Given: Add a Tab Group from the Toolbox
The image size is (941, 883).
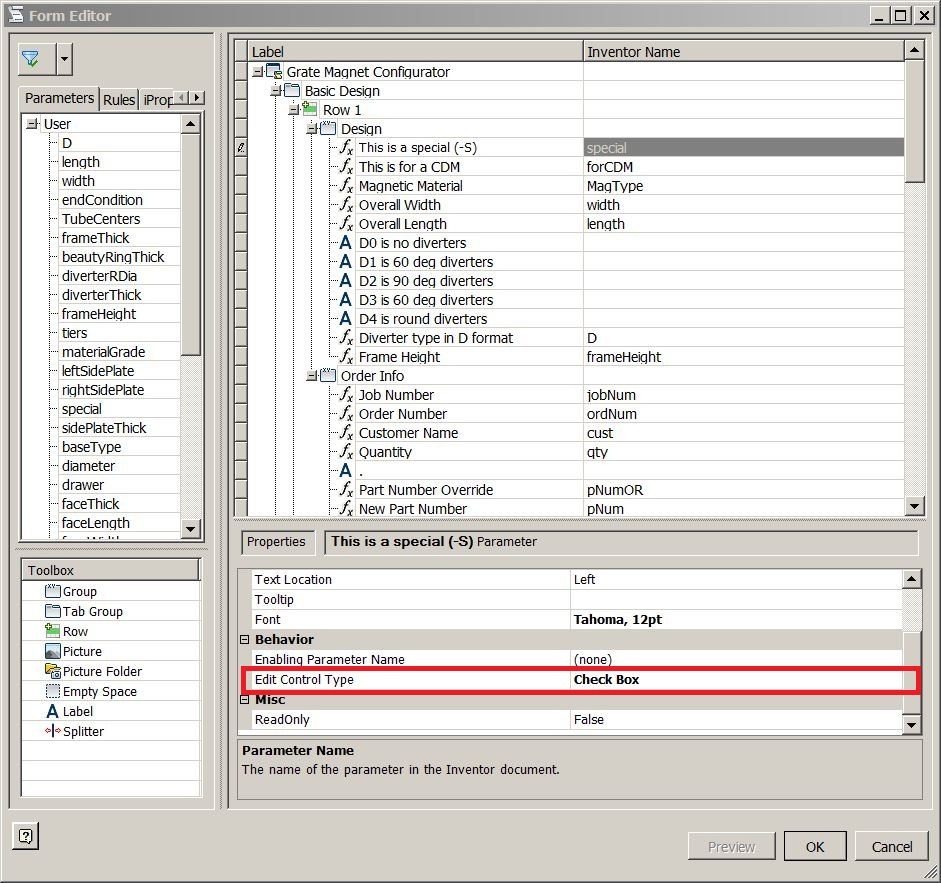Looking at the screenshot, I should (84, 611).
